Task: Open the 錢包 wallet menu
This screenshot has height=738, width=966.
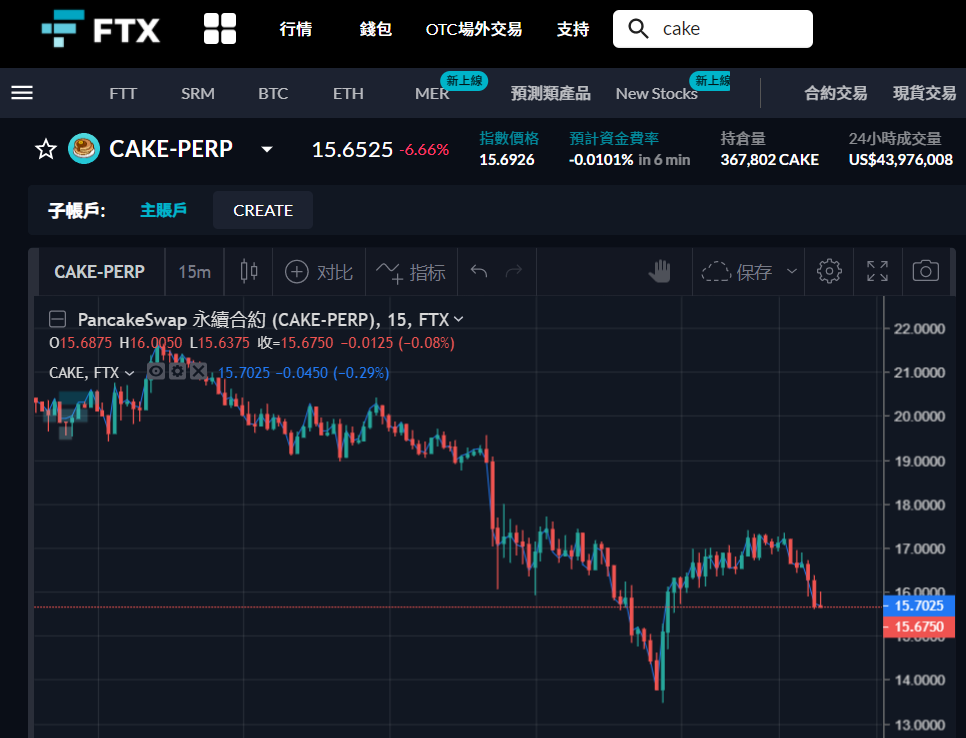Action: (x=376, y=29)
